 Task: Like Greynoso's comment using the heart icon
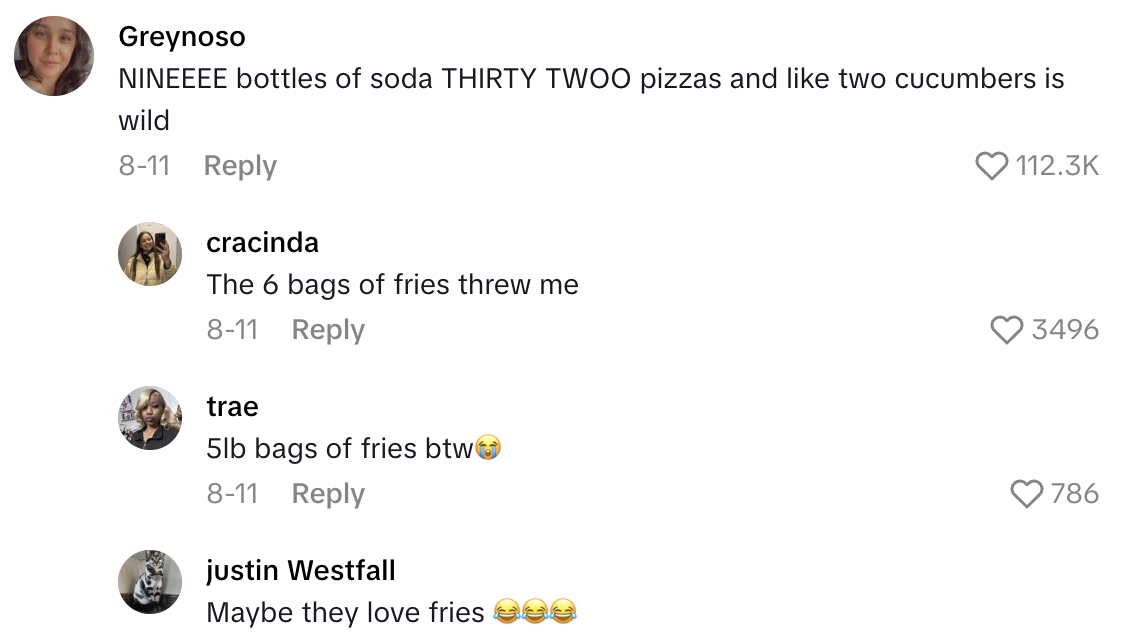click(x=993, y=166)
